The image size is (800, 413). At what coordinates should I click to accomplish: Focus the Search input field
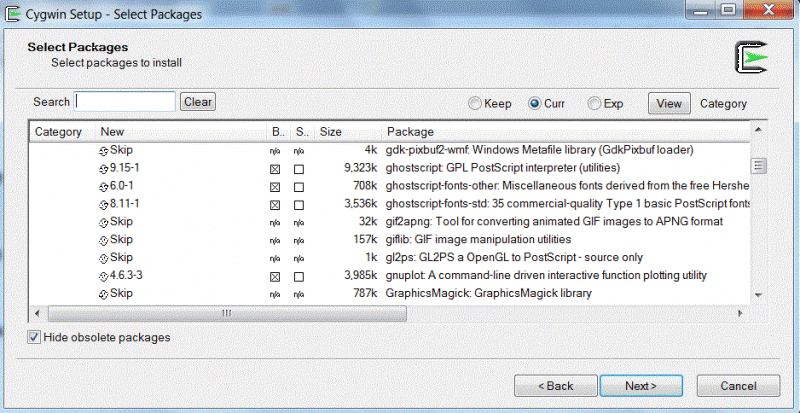point(125,102)
